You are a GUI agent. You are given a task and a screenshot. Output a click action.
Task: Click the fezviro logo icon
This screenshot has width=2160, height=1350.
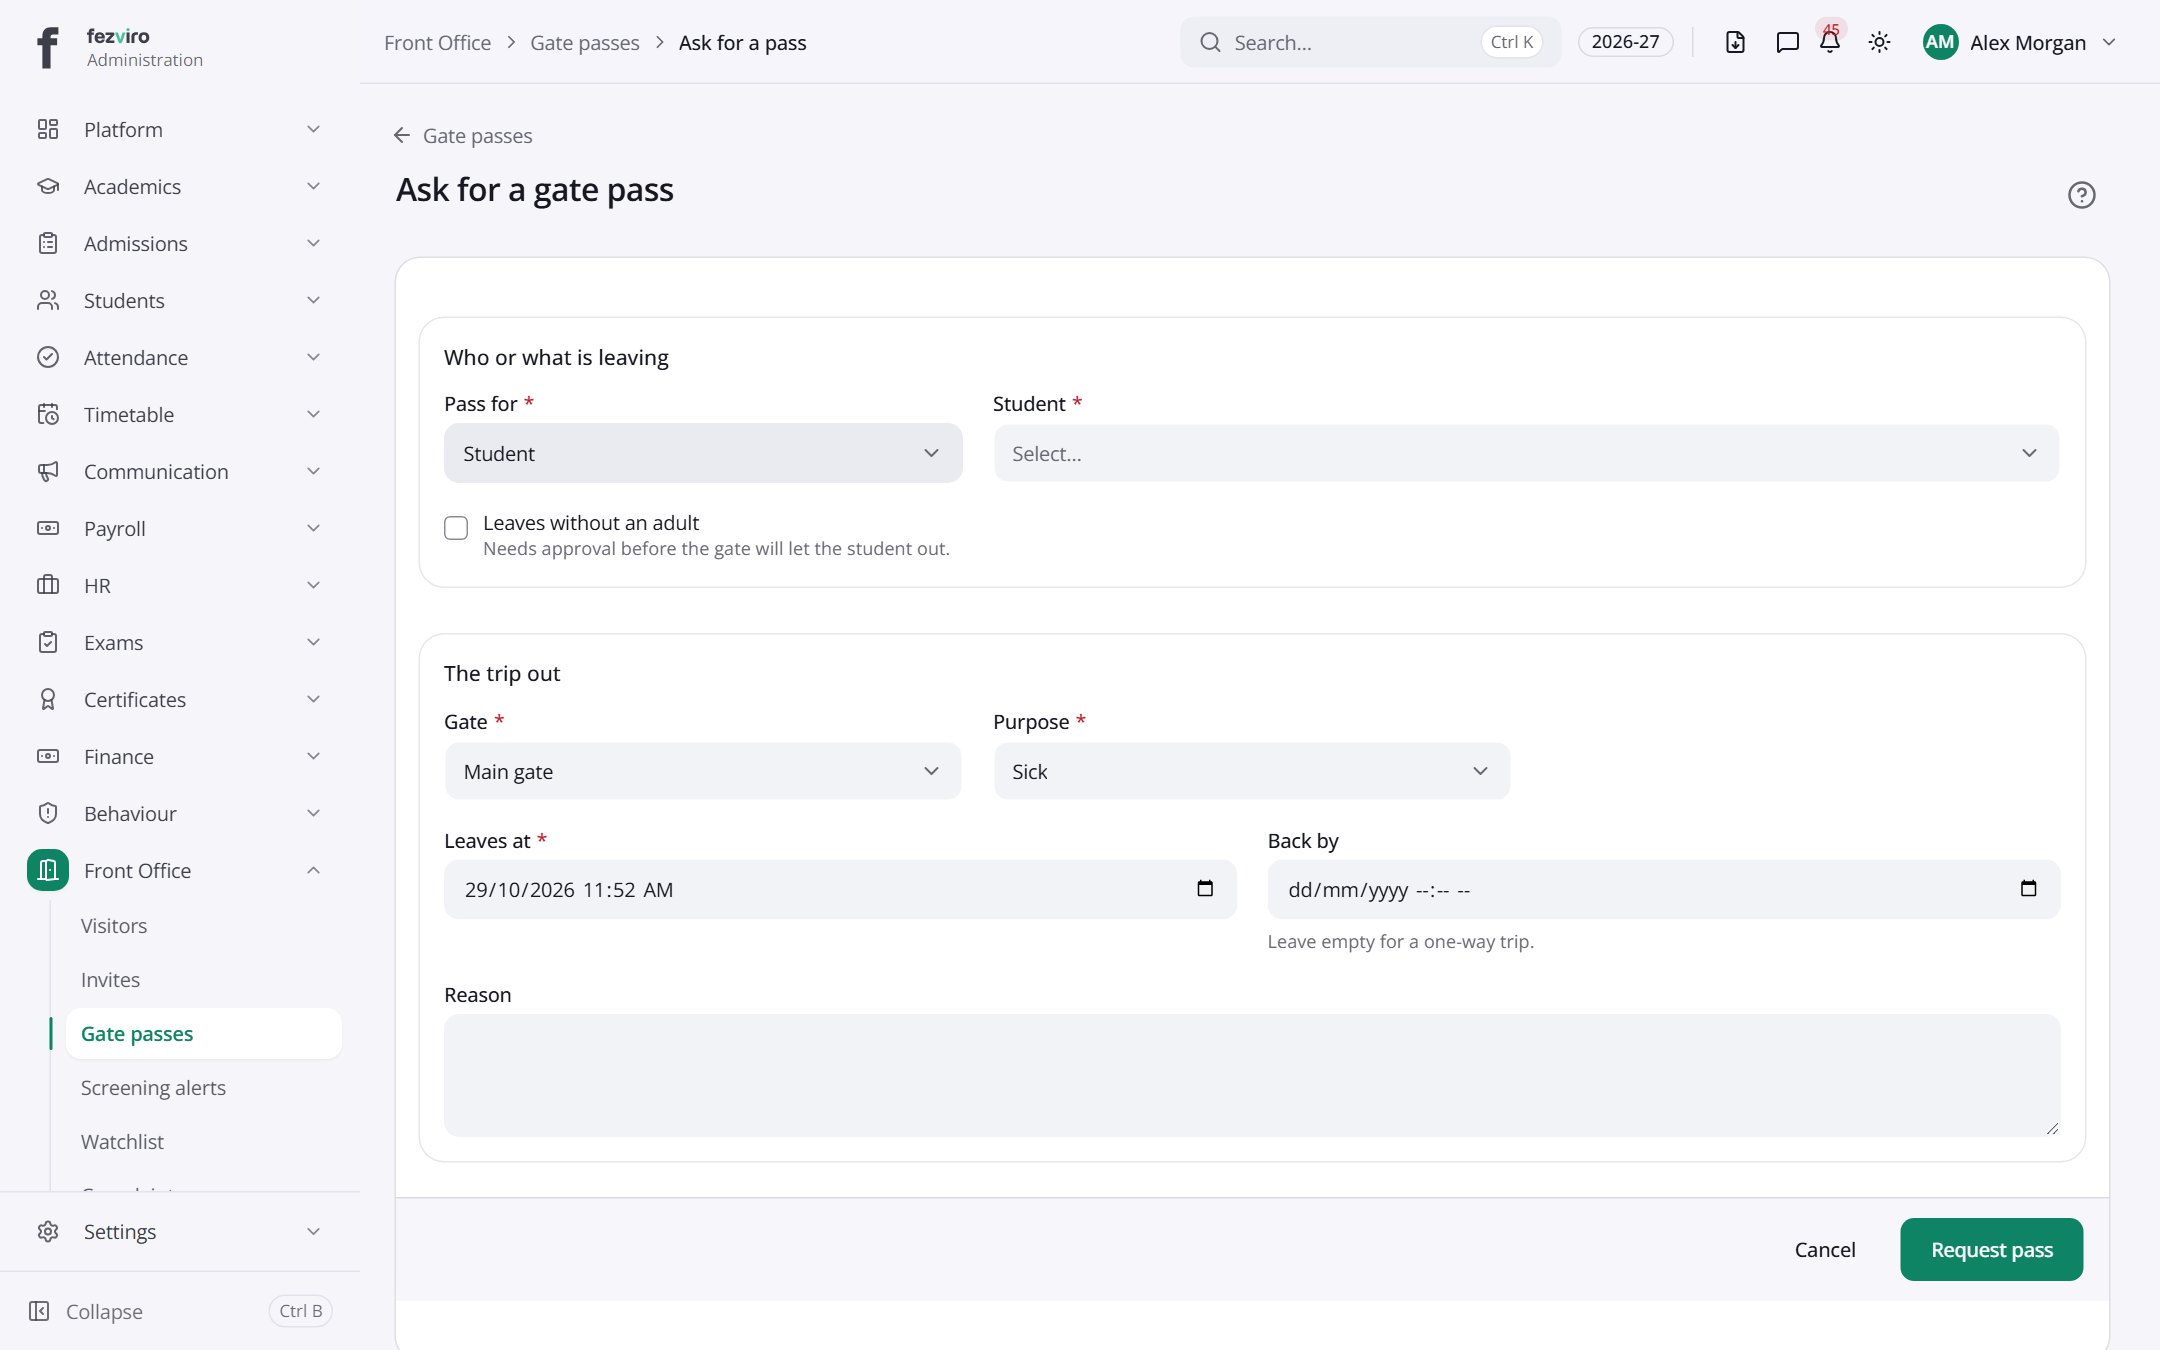click(47, 47)
